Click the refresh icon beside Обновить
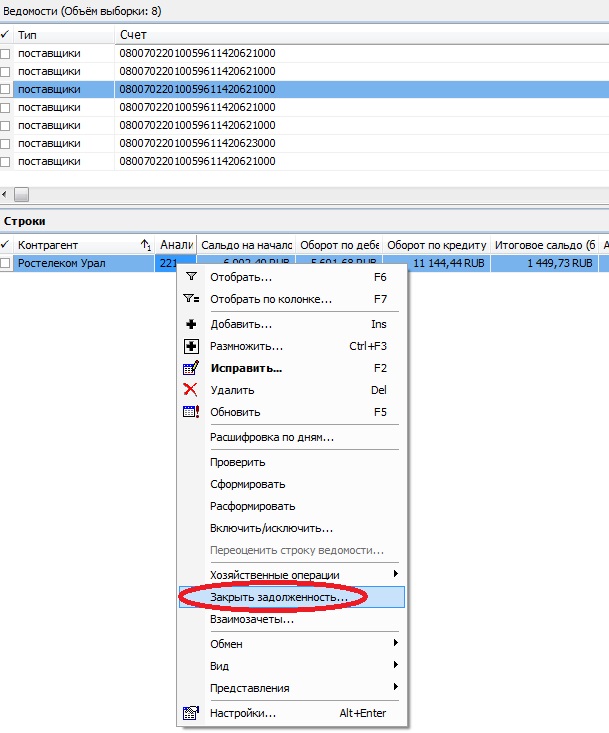 (191, 412)
